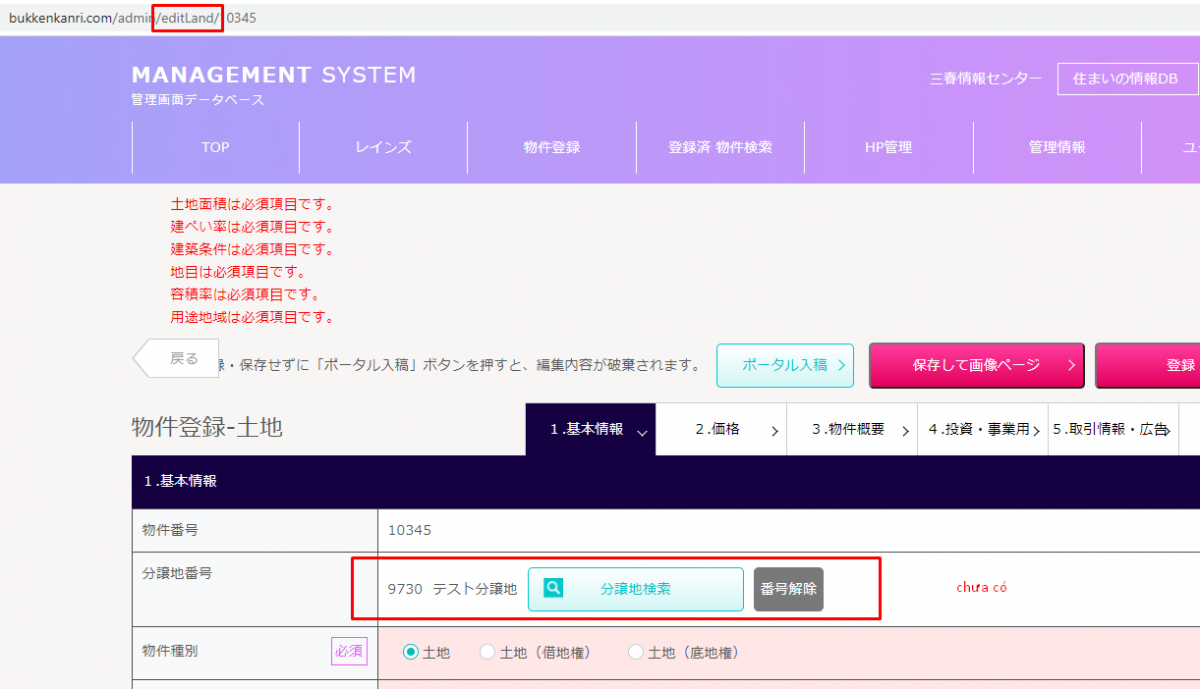Open 物件登録 menu item
This screenshot has width=1200, height=689.
point(551,147)
